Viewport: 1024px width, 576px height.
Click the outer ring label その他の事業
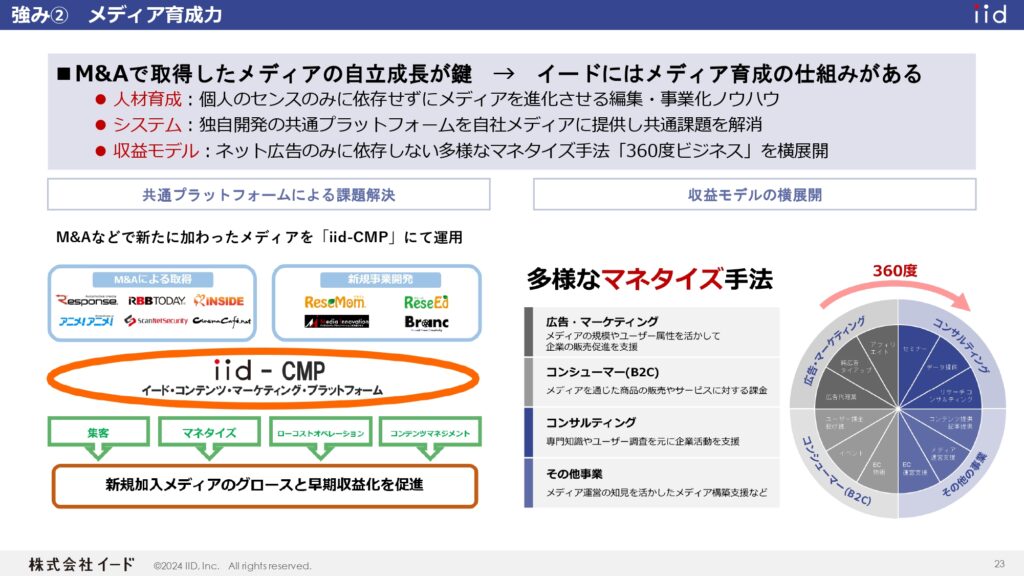pyautogui.click(x=965, y=474)
